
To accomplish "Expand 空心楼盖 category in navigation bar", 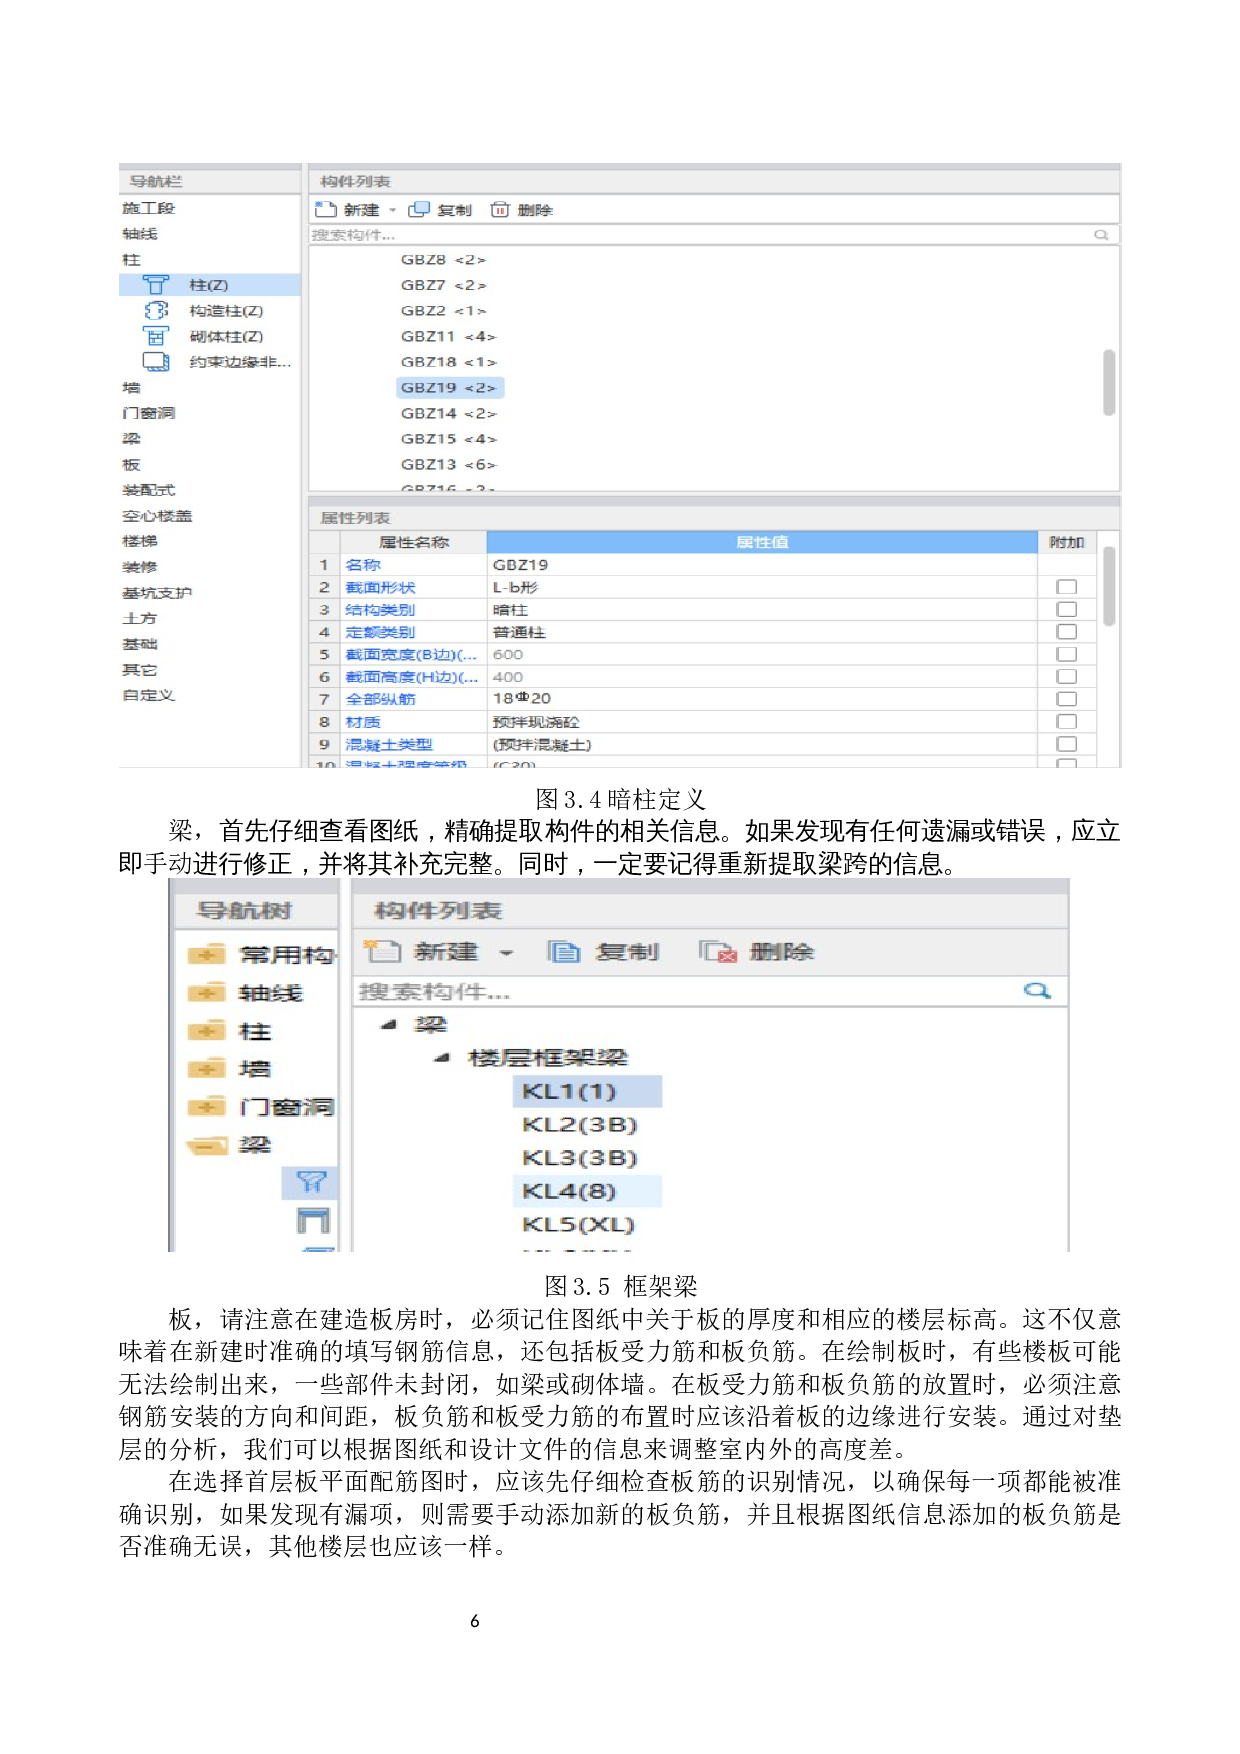I will (x=157, y=516).
